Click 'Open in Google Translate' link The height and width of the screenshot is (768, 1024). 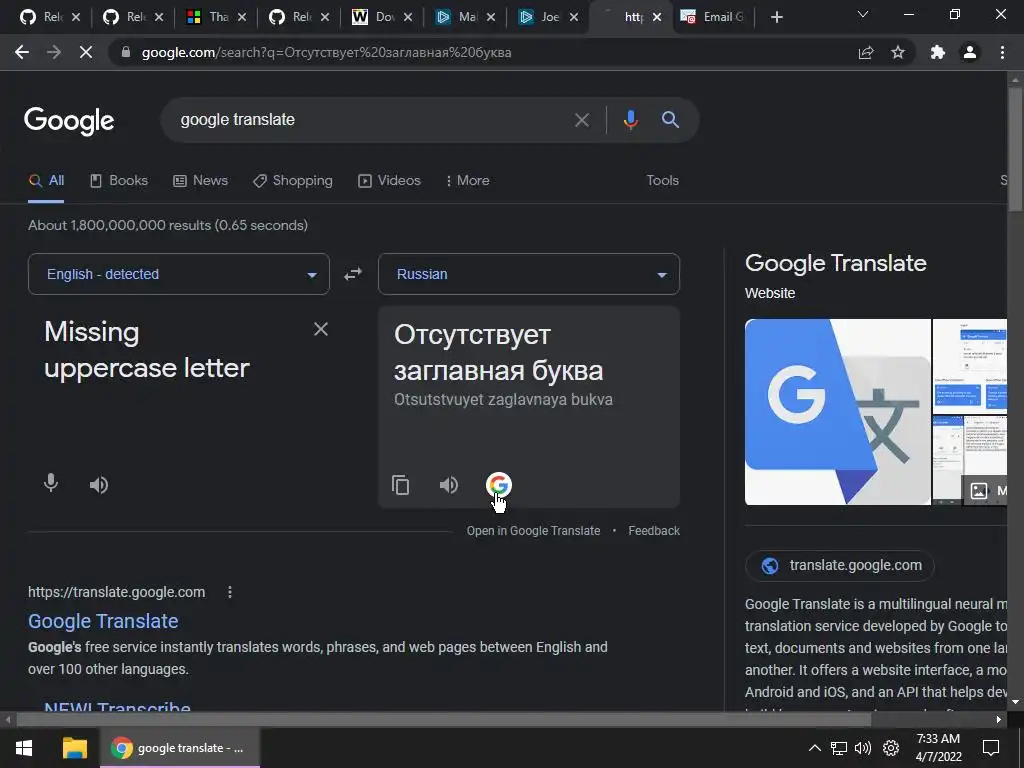pyautogui.click(x=533, y=531)
